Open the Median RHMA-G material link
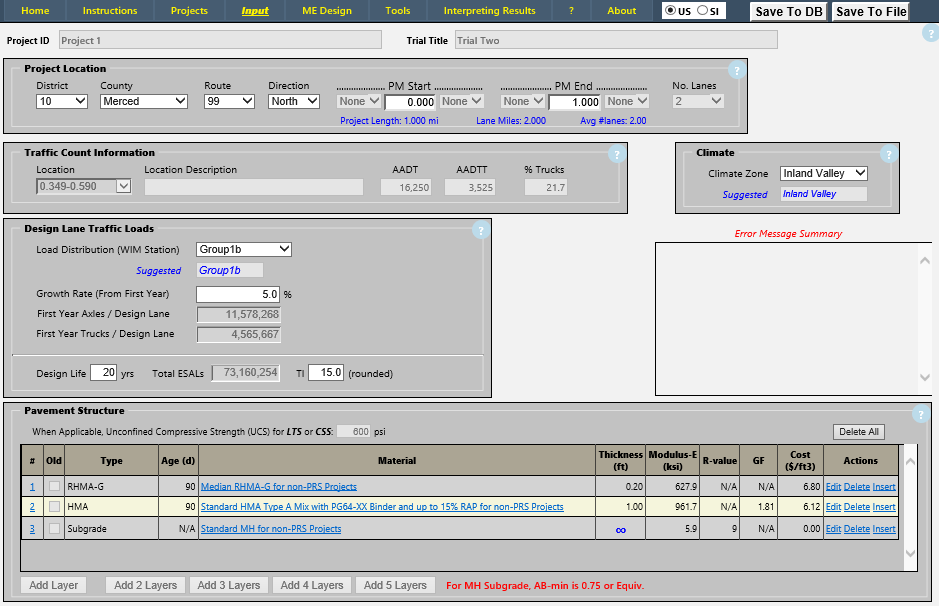 point(279,487)
